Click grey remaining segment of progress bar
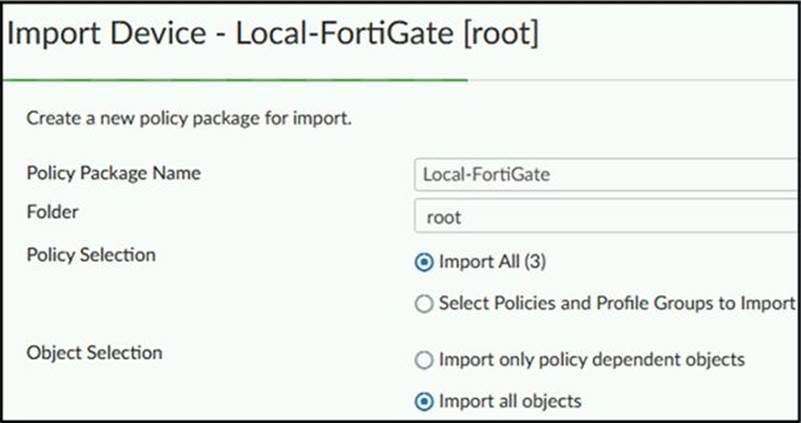The width and height of the screenshot is (801, 423). point(633,80)
